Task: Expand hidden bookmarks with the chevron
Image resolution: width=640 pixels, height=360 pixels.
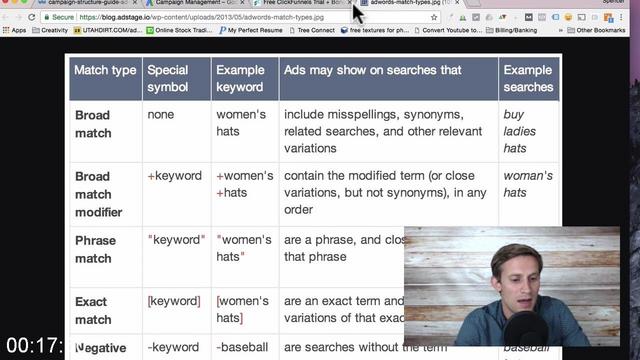Action: [x=560, y=30]
